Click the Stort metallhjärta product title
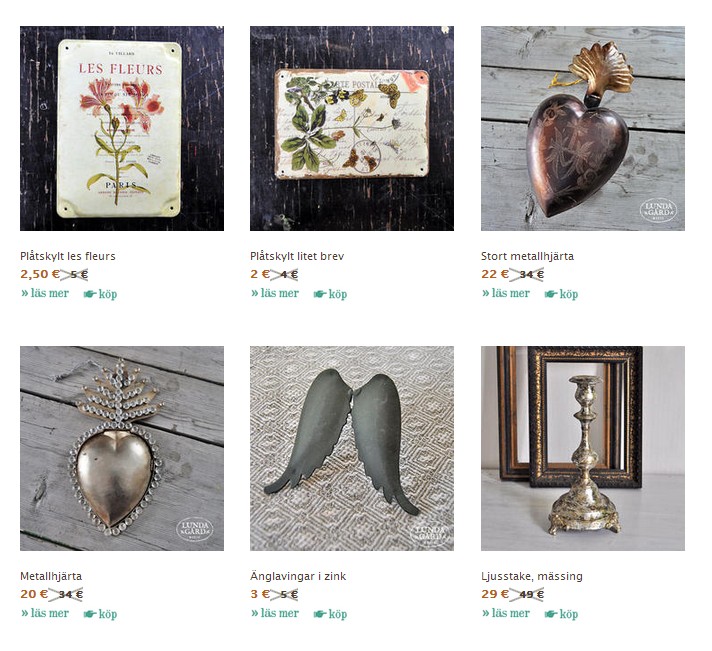This screenshot has width=712, height=651. [527, 256]
